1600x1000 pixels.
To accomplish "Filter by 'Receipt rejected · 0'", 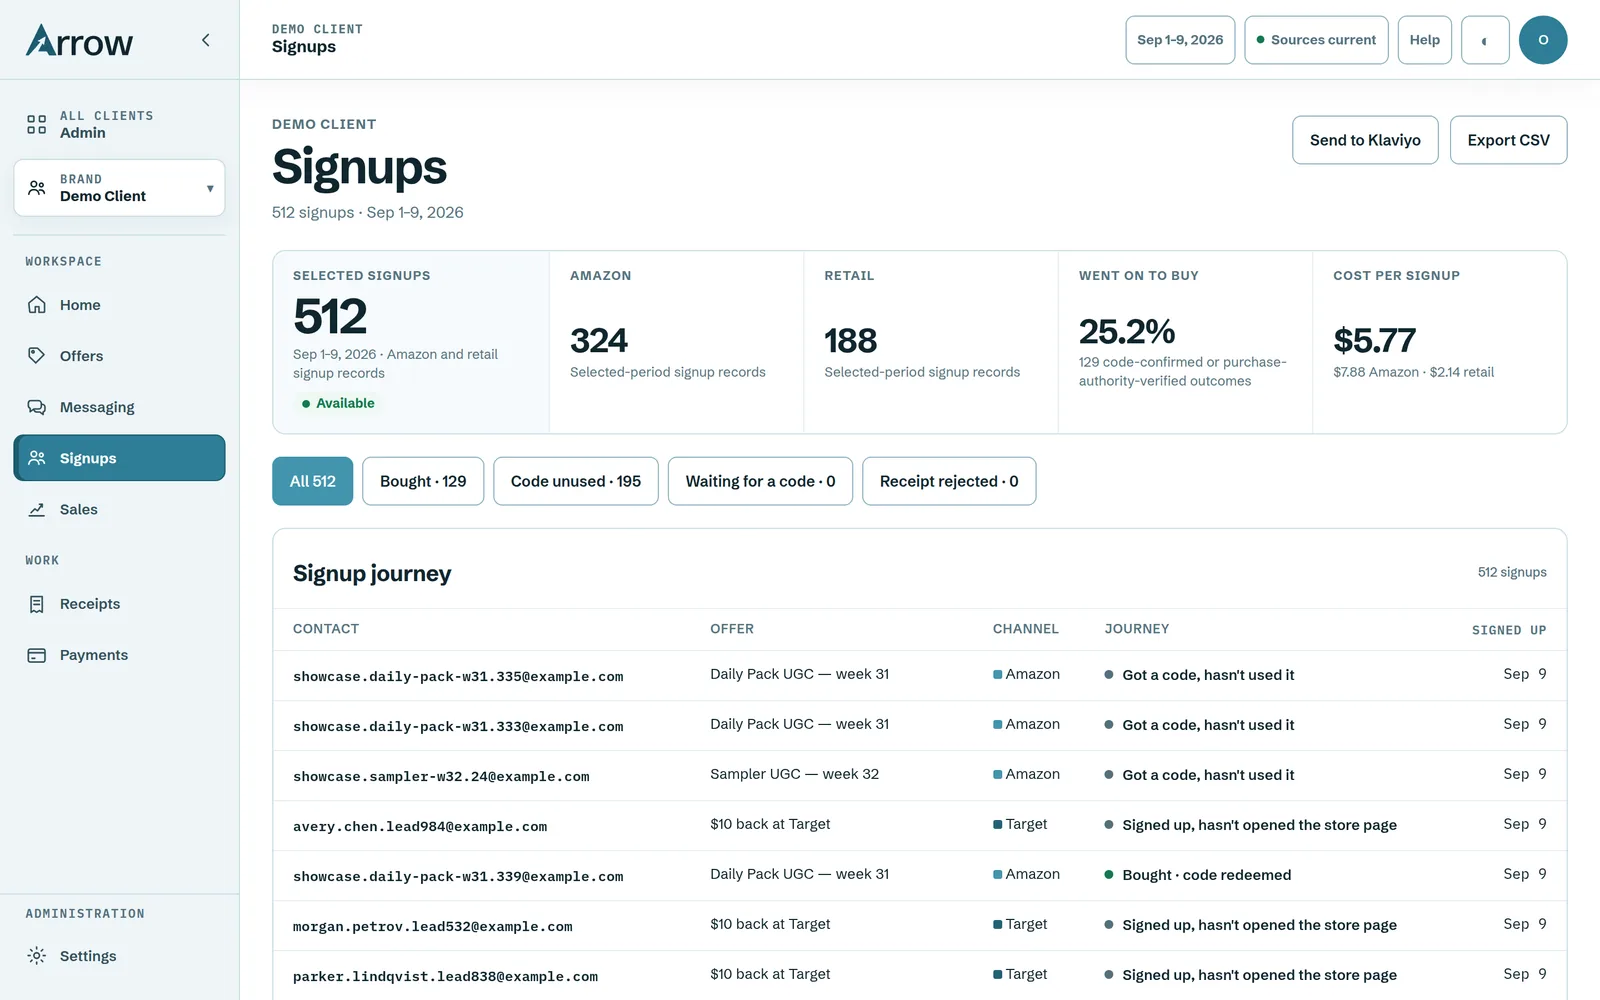I will point(949,481).
